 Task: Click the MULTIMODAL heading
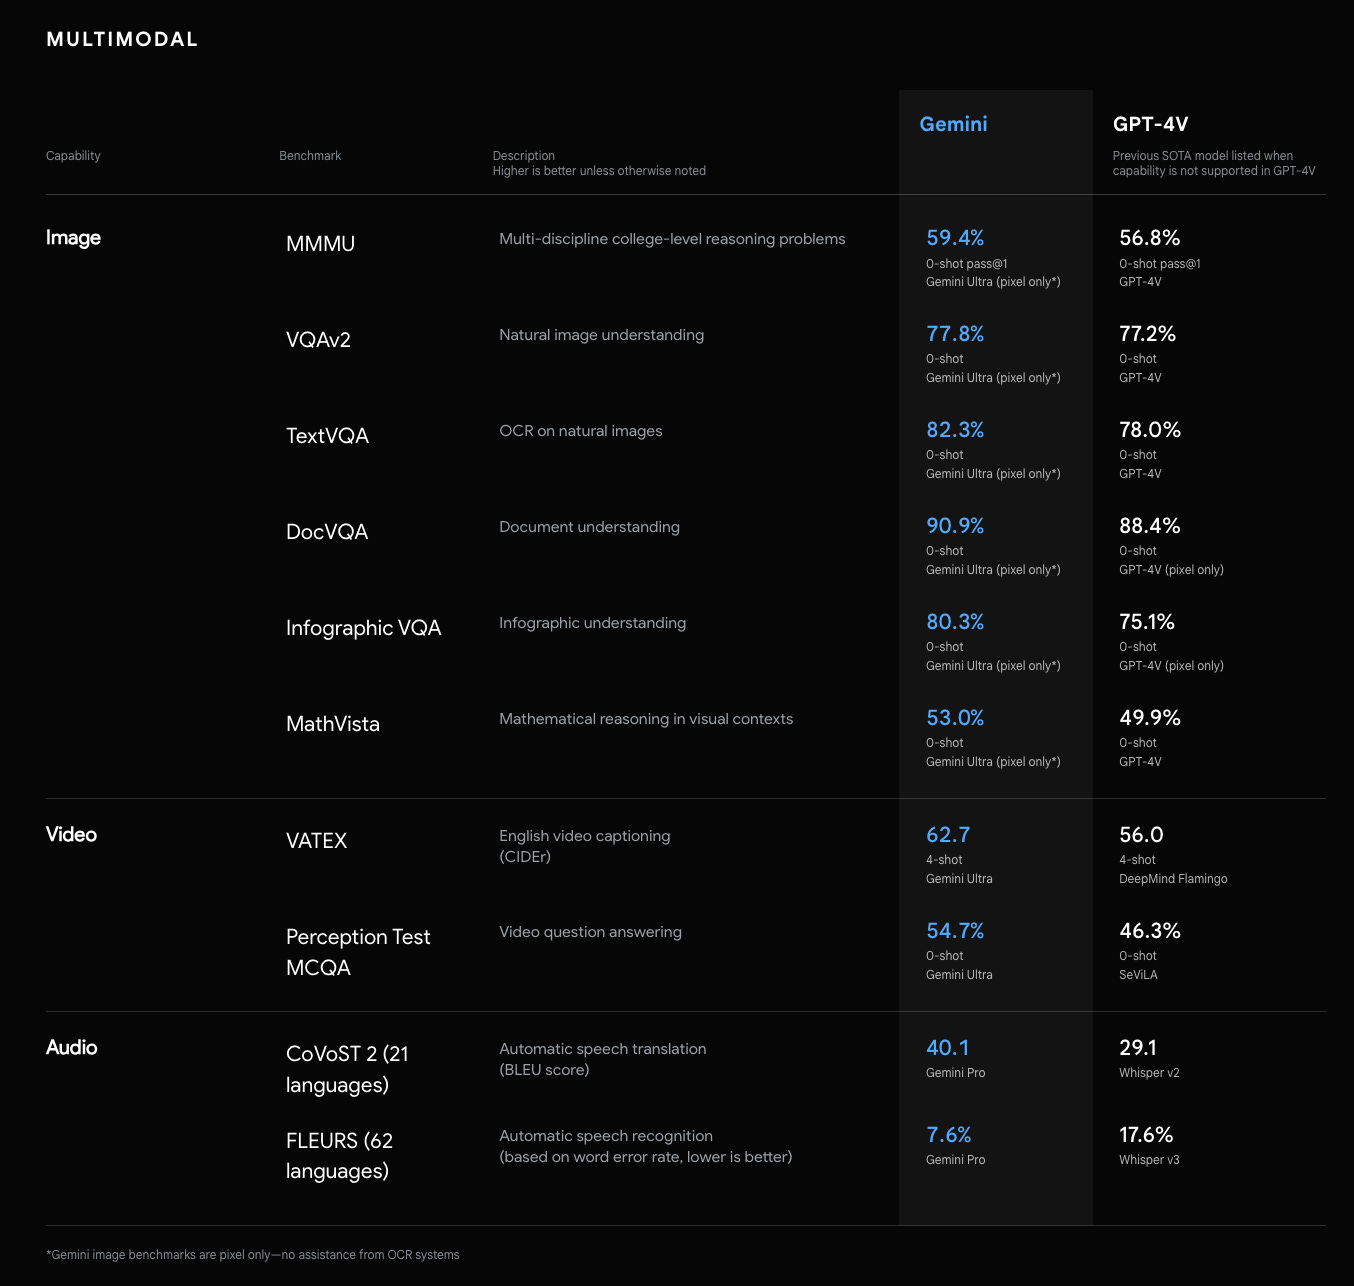(x=122, y=39)
